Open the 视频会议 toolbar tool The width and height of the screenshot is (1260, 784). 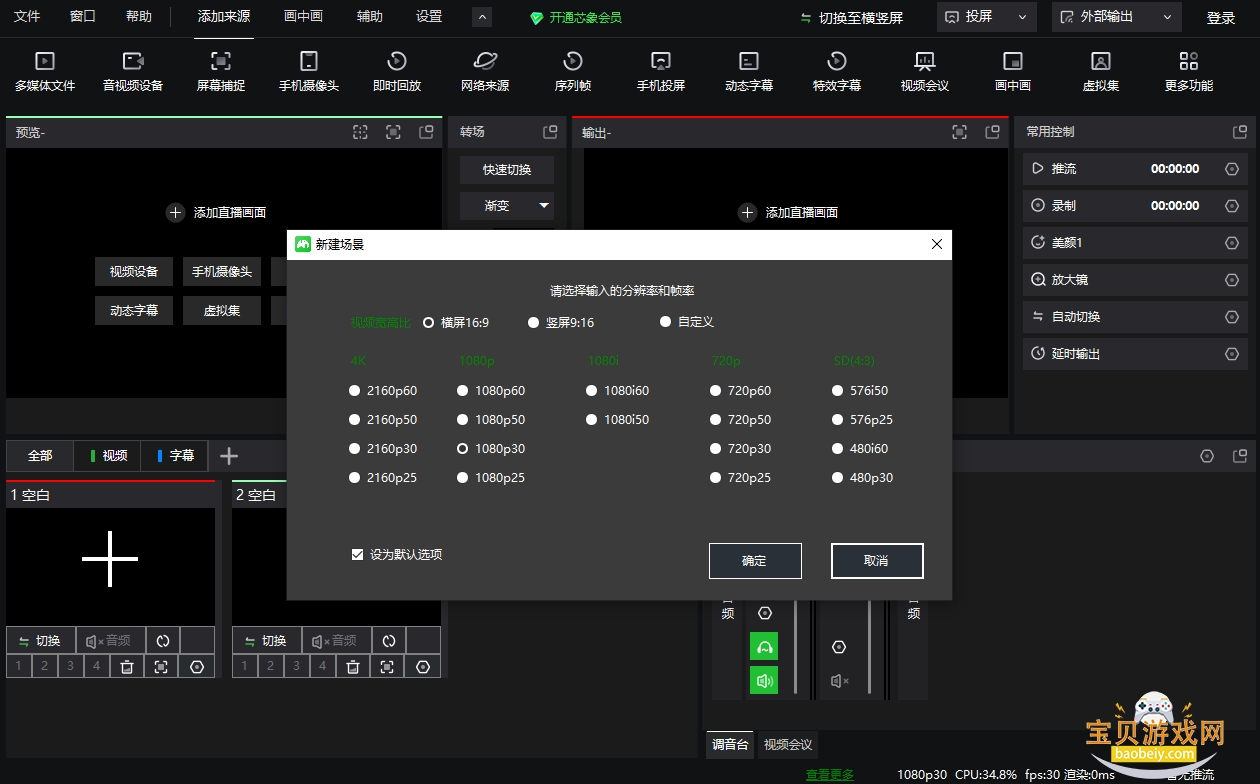(925, 72)
